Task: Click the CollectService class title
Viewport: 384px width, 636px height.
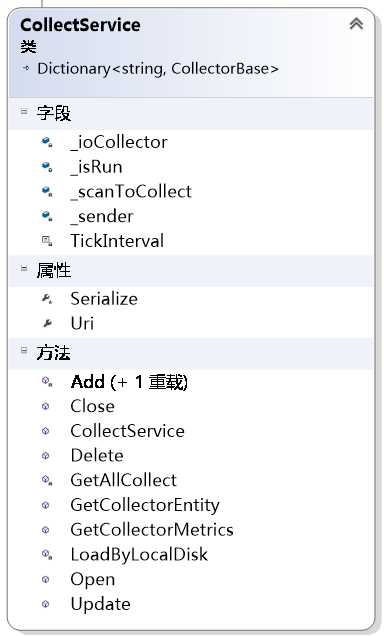Action: click(80, 25)
